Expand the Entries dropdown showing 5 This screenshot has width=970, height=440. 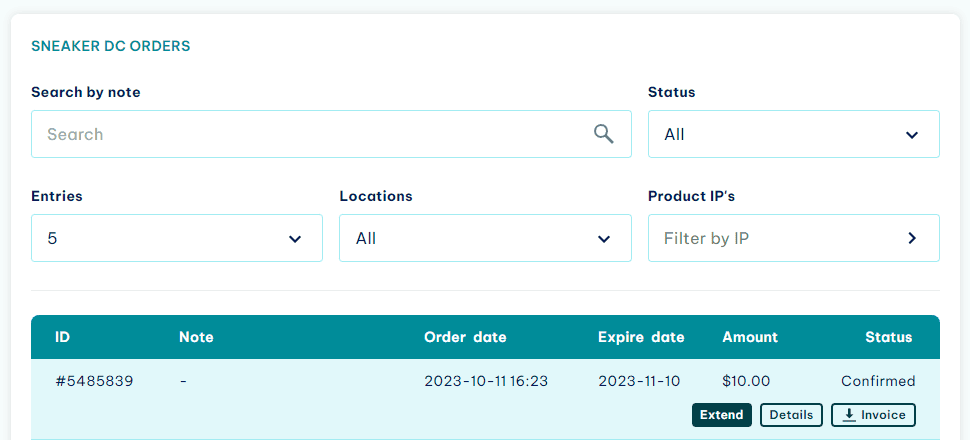pos(177,238)
